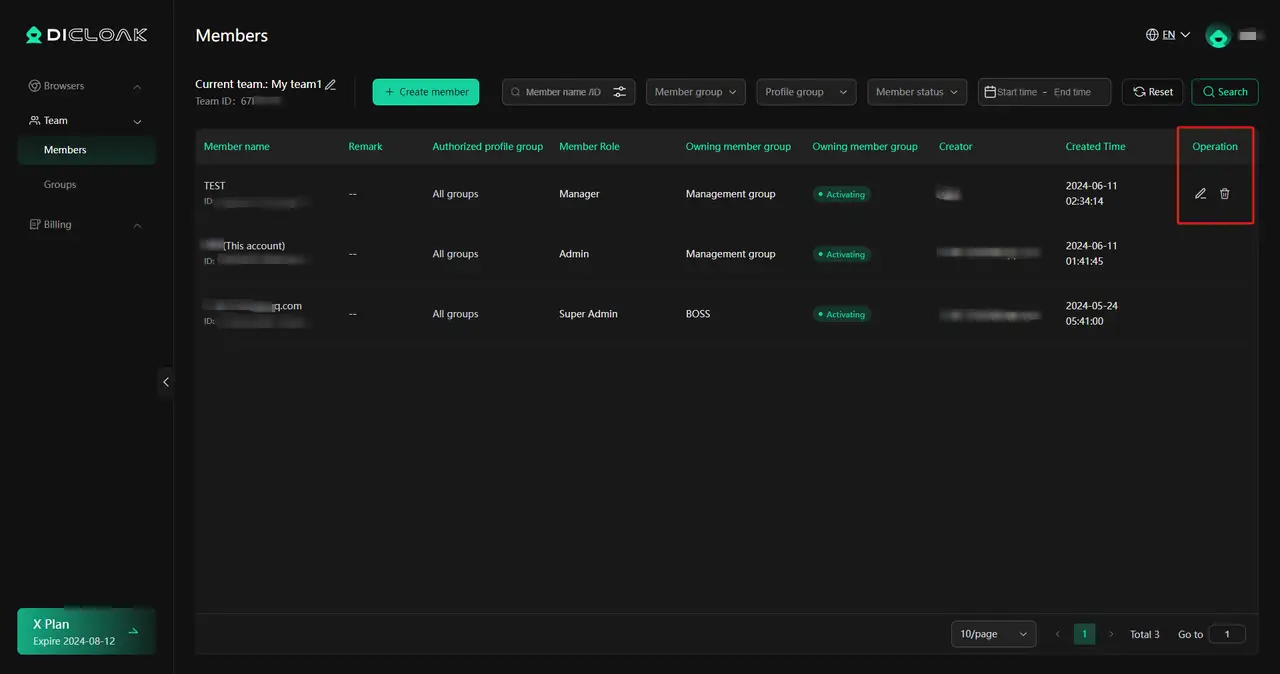Open the Profile group dropdown filter
The image size is (1280, 674).
coord(805,92)
